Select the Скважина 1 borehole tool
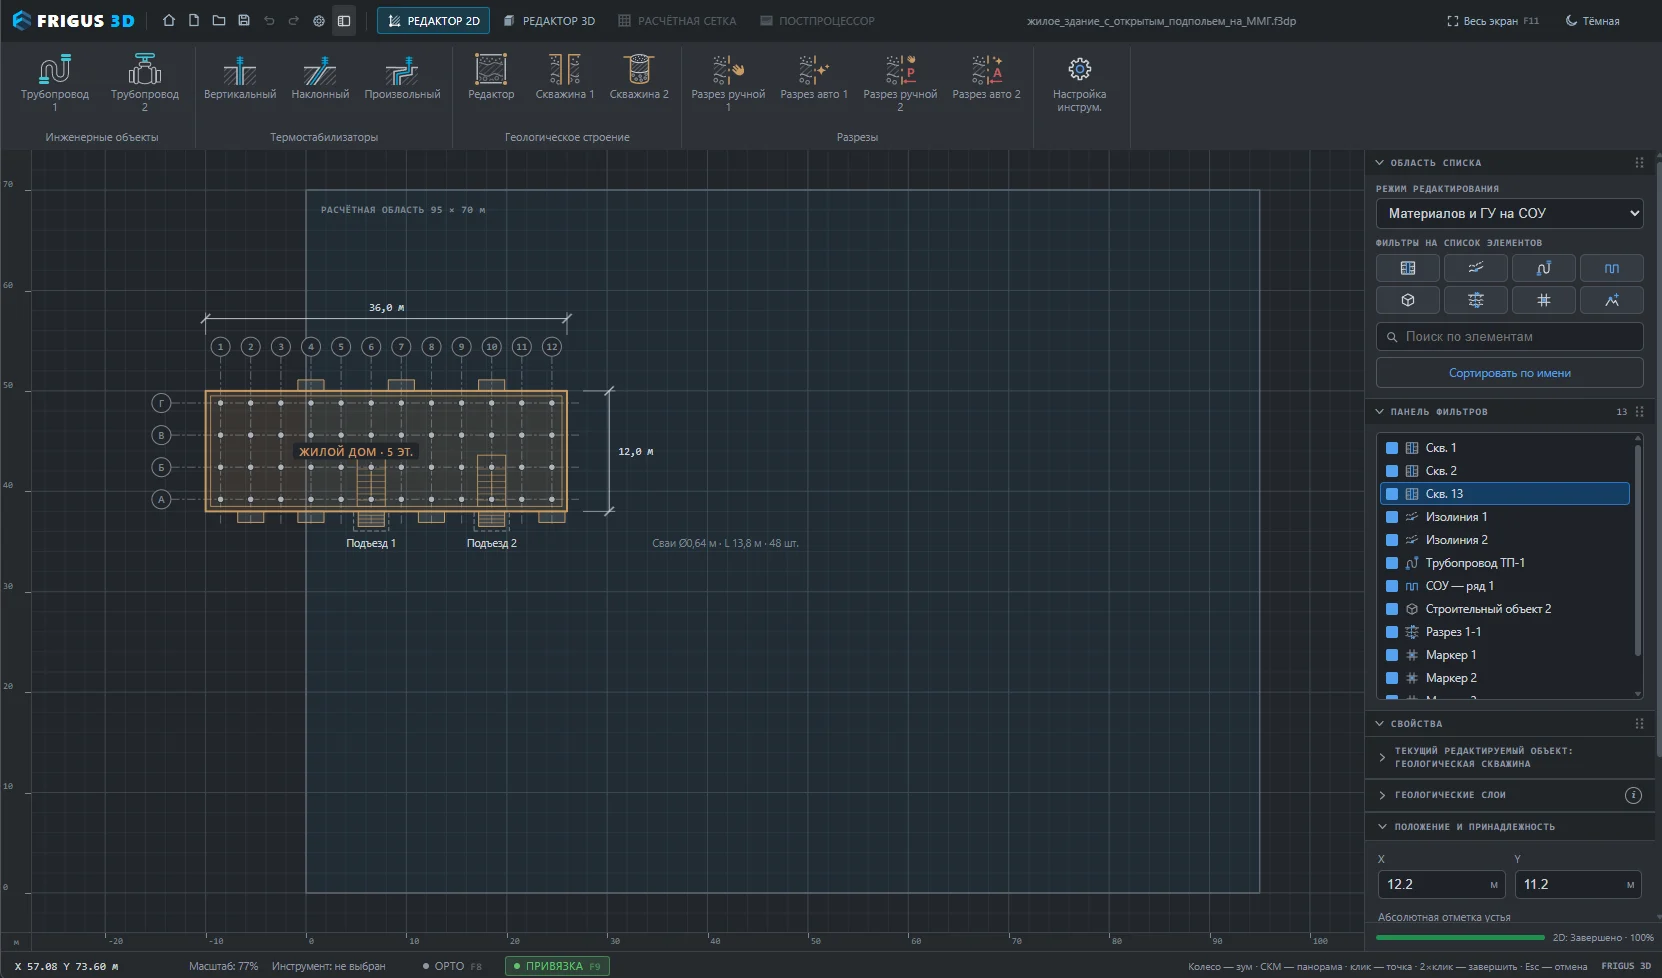 tap(565, 79)
